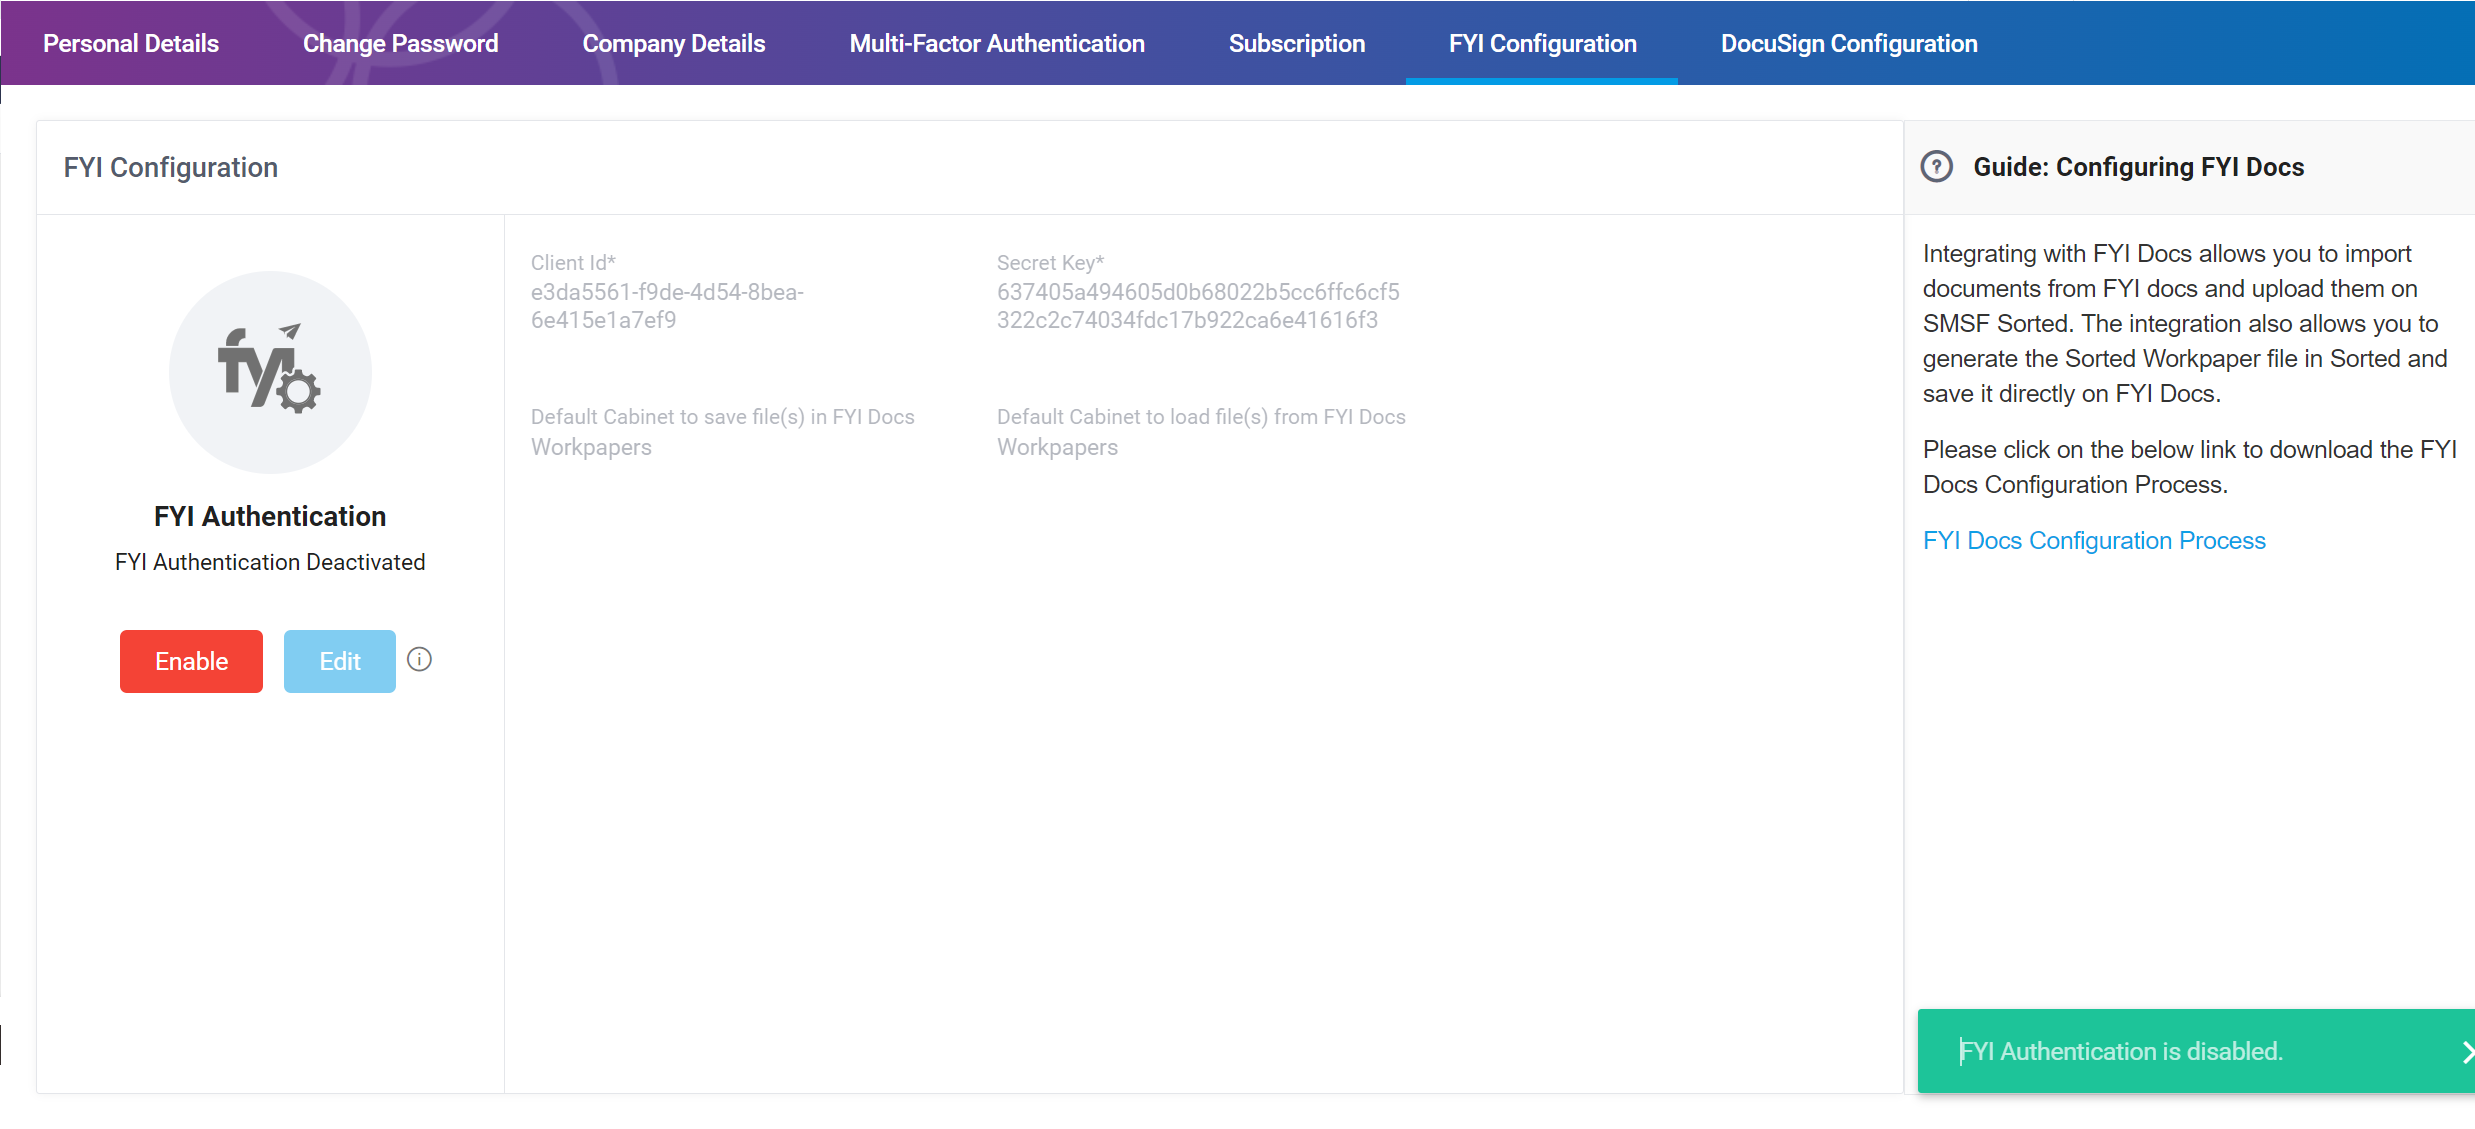Click the 'Client Id*' label
Viewport: 2475px width, 1129px height.
pyautogui.click(x=573, y=263)
